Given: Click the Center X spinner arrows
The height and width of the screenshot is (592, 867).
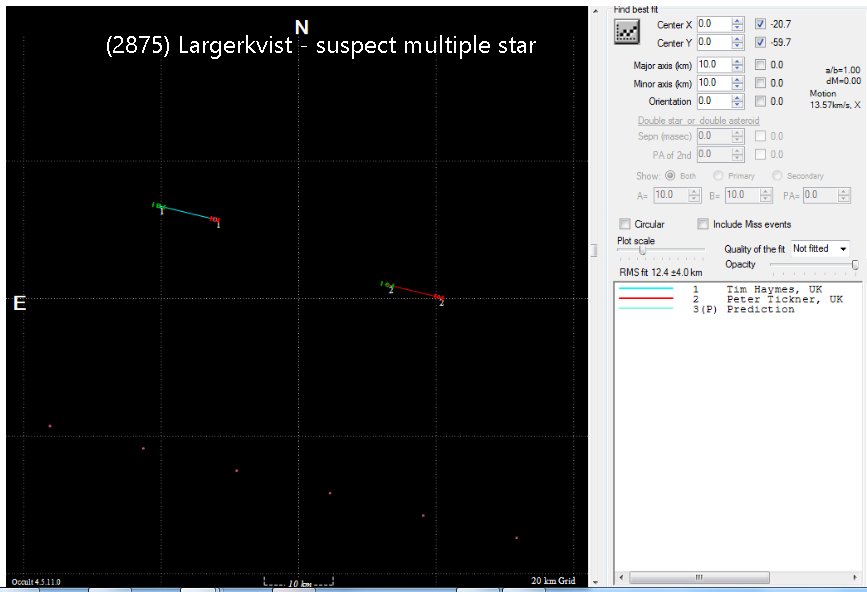Looking at the screenshot, I should point(738,24).
